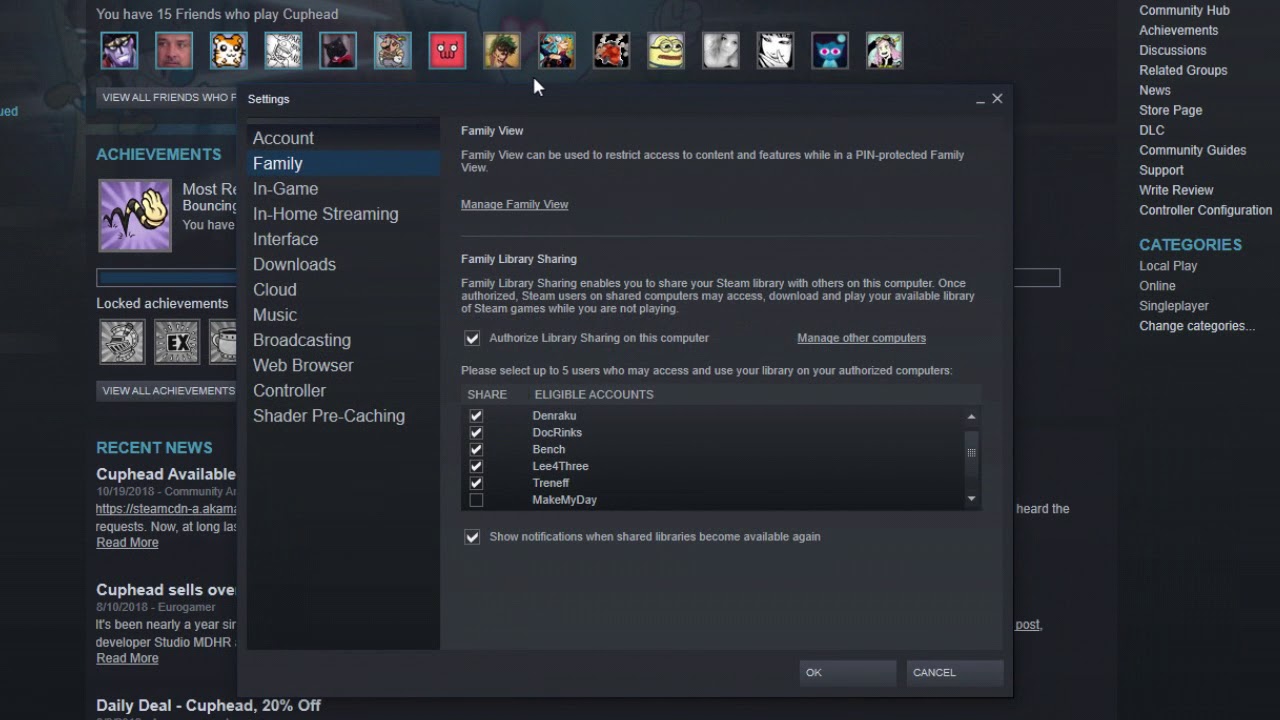
Task: Open the purple hat-wearing friend avatar
Action: coord(119,51)
